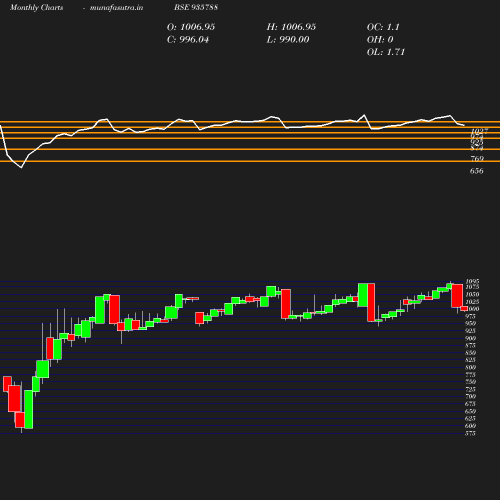Click the '1095' price axis label
This screenshot has width=500, height=500.
pos(472,281)
